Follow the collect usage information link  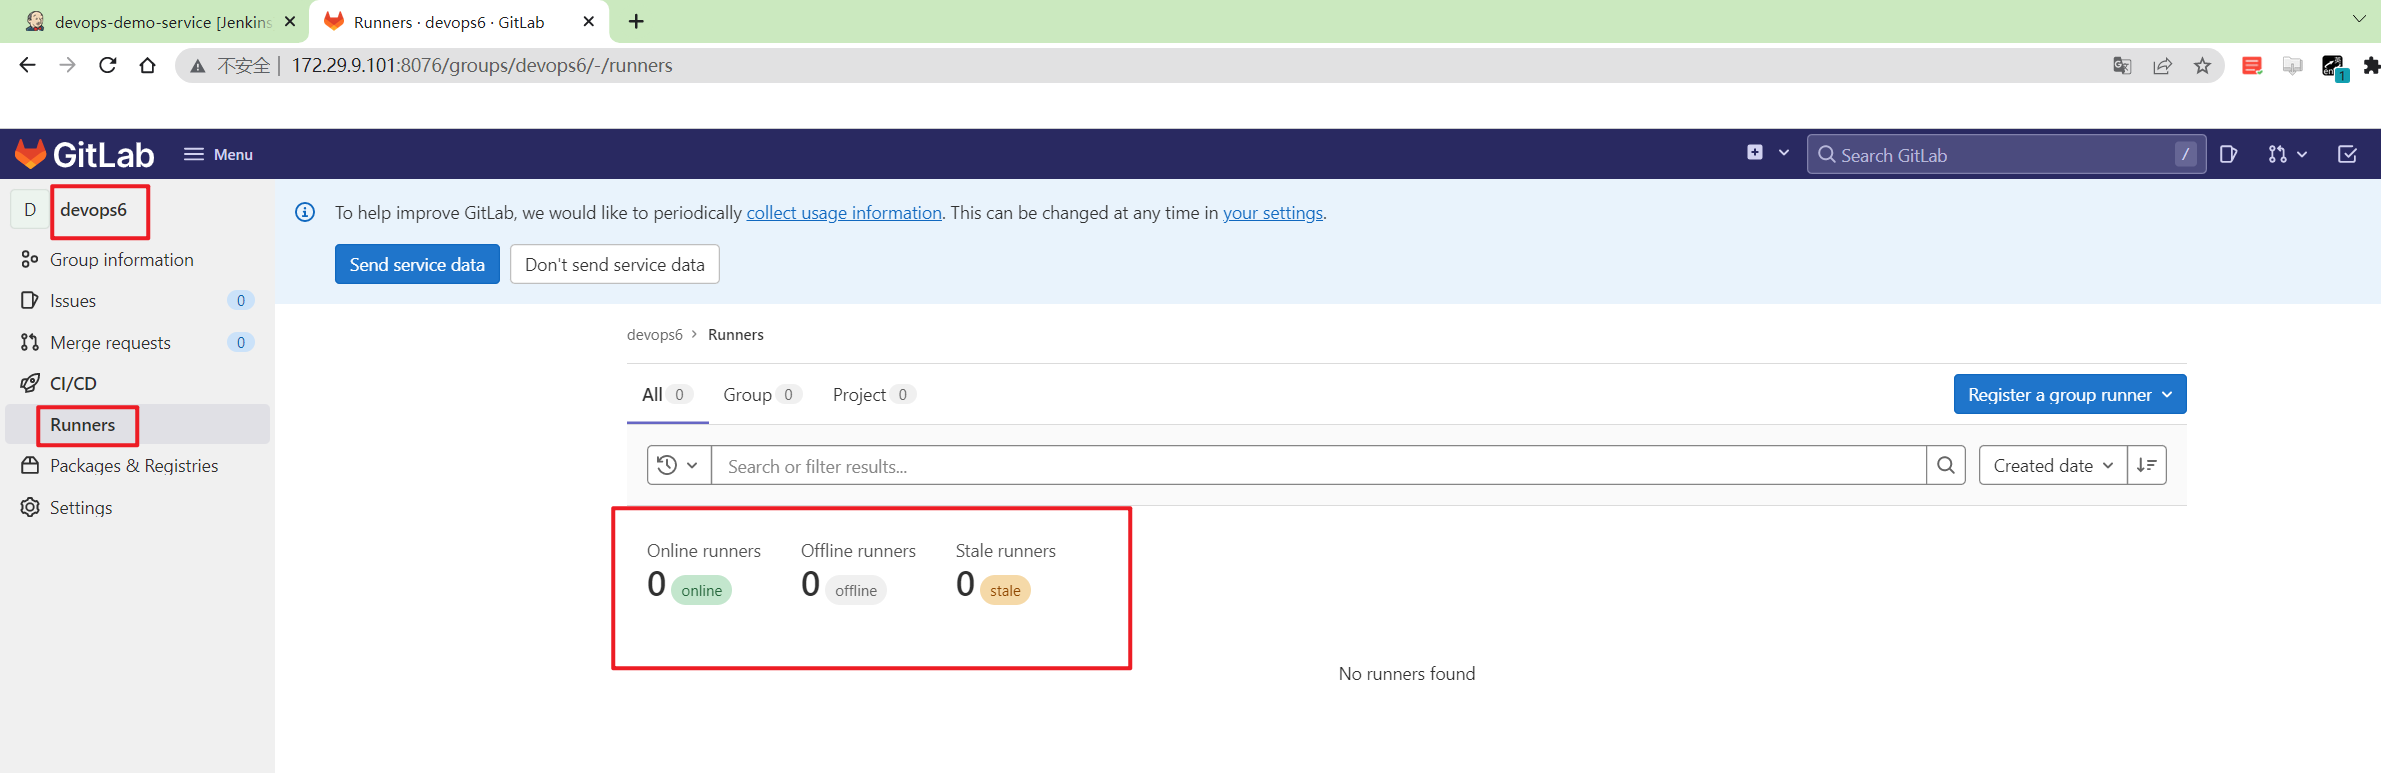(844, 212)
